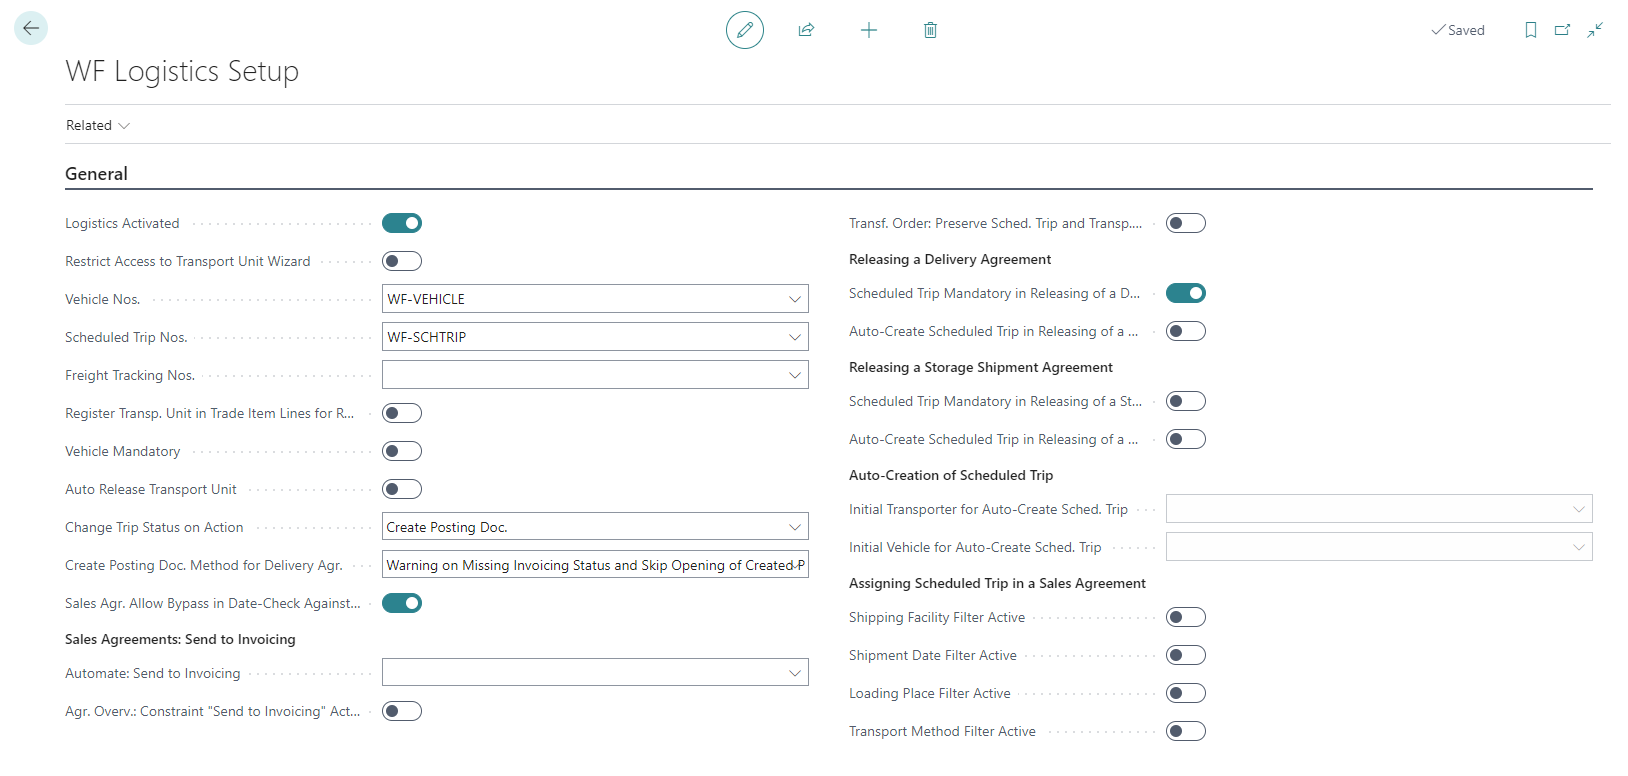
Task: Click the pencil edit icon
Action: (x=744, y=30)
